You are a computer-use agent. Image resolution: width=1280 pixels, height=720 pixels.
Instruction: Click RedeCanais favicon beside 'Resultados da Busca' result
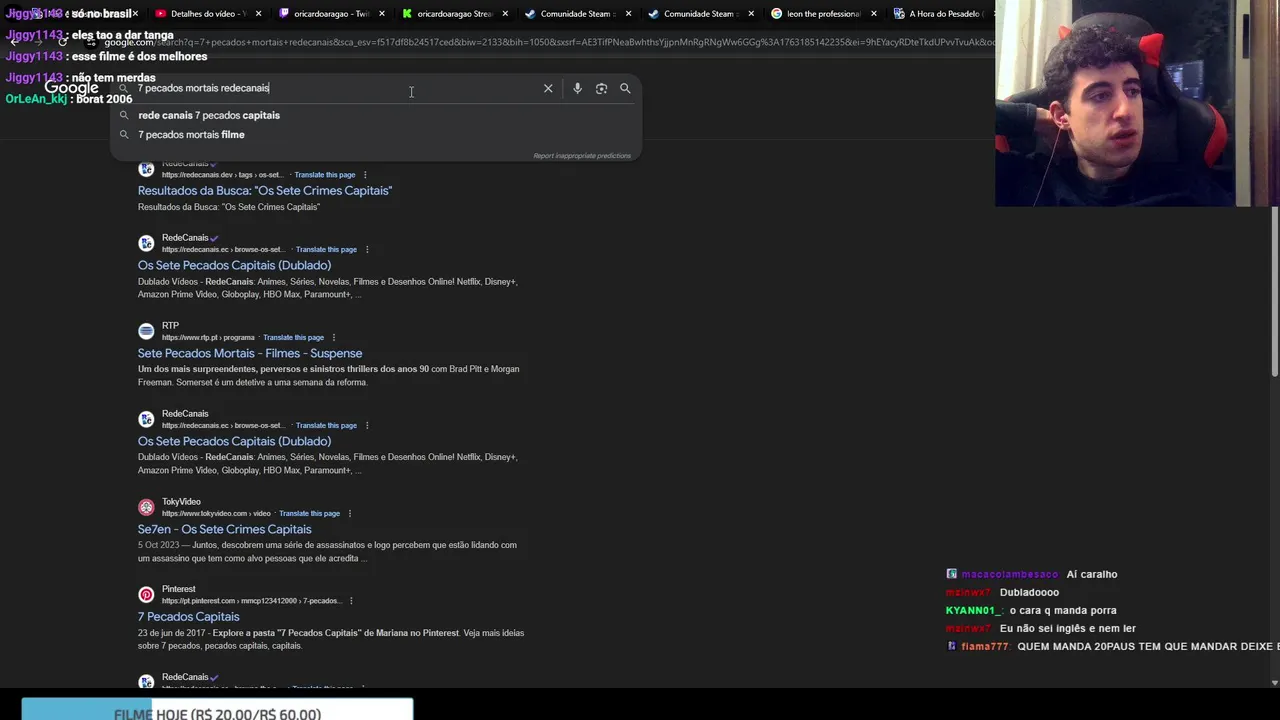tap(146, 168)
